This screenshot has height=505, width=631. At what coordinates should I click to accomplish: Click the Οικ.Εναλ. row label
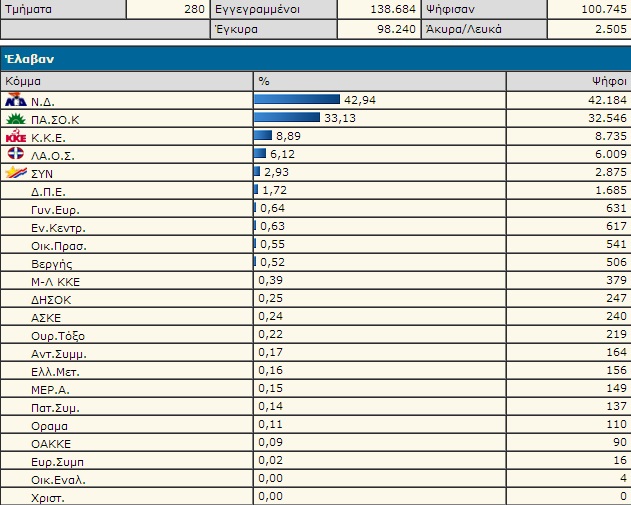coord(58,480)
